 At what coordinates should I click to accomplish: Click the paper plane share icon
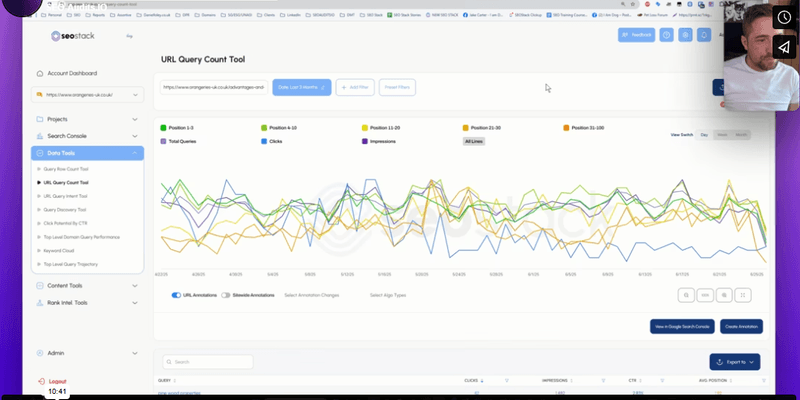[x=784, y=47]
